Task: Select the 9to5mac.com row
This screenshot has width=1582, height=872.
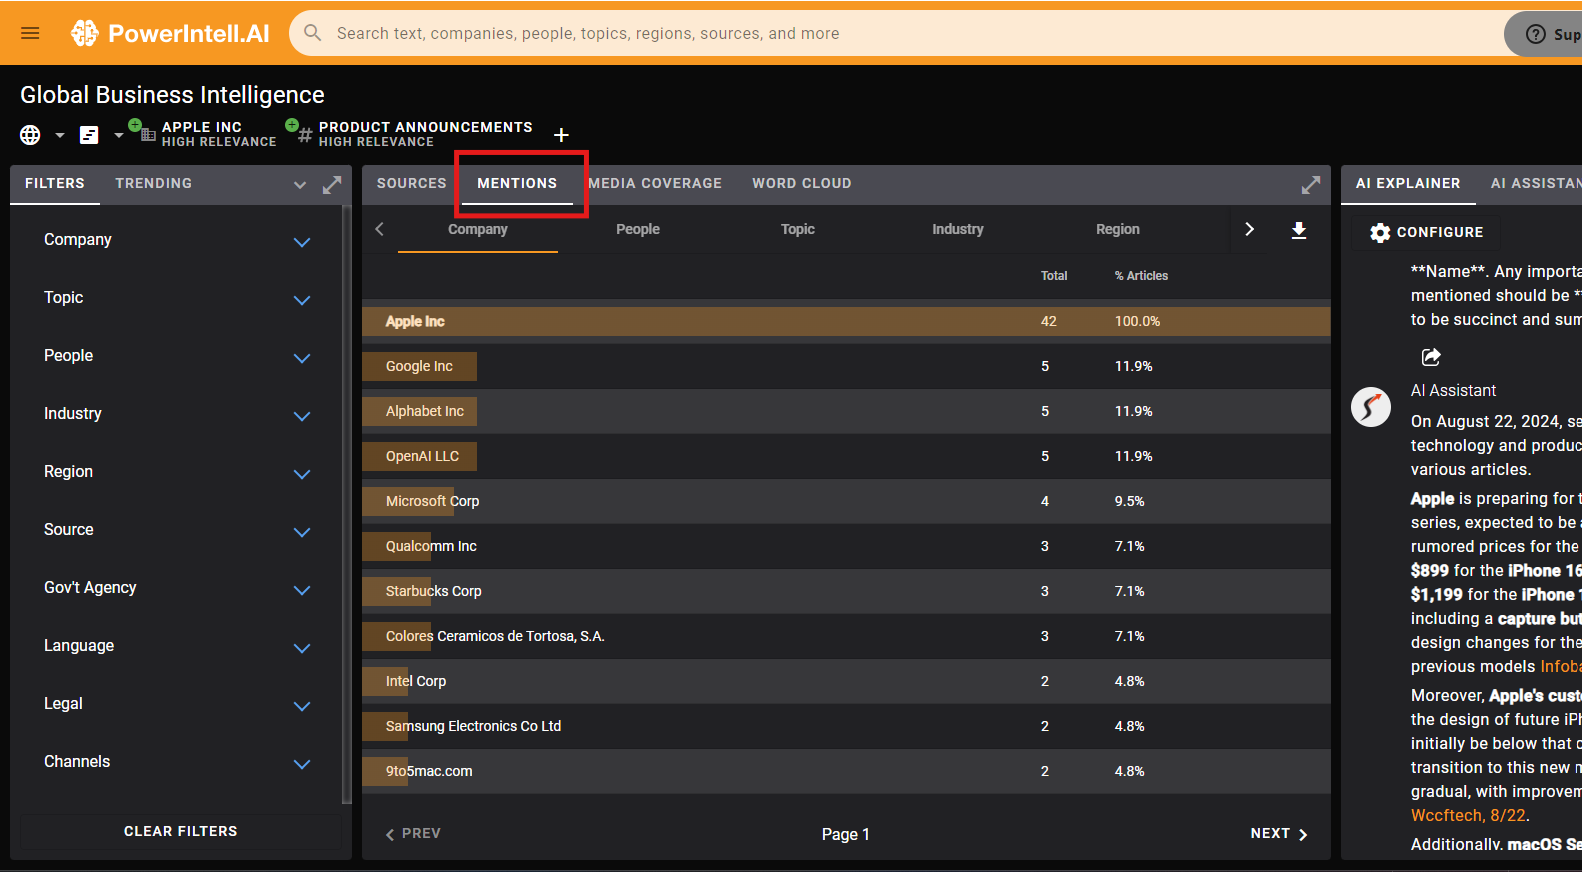Action: point(846,772)
